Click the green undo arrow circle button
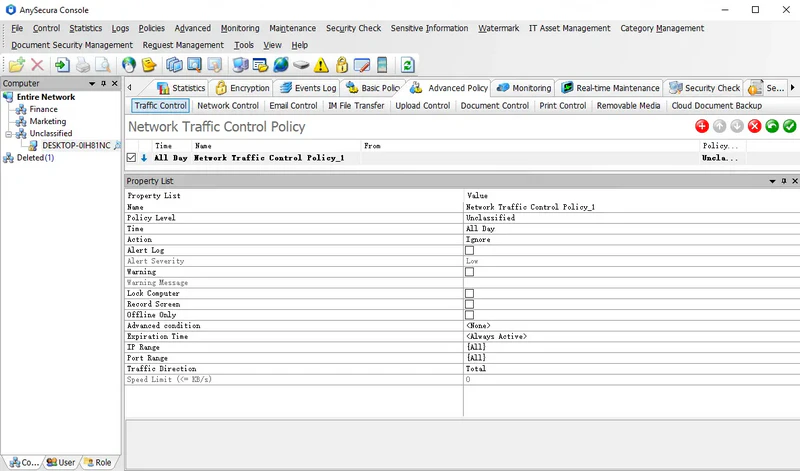This screenshot has height=471, width=800. 772,126
